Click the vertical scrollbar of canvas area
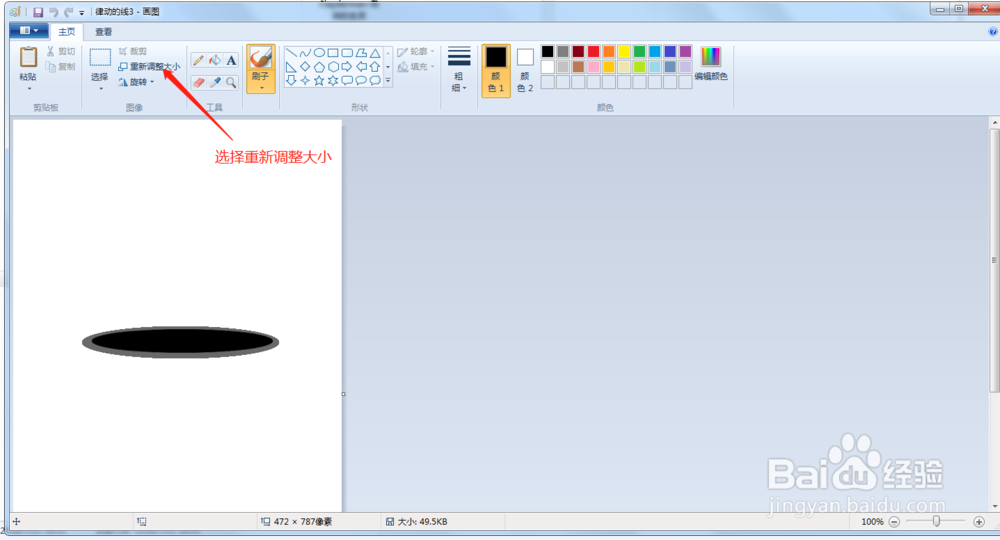Image resolution: width=1000 pixels, height=540 pixels. pyautogui.click(x=994, y=261)
